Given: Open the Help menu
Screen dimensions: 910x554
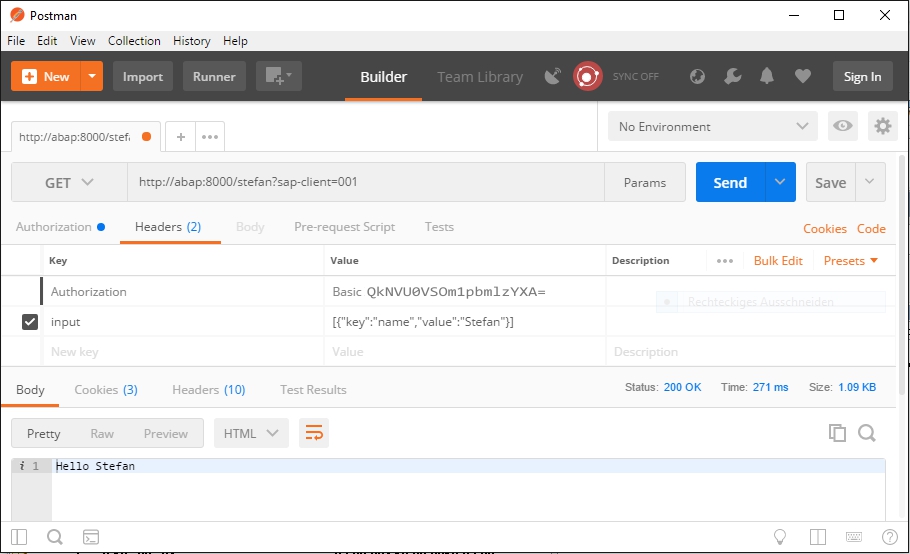Looking at the screenshot, I should [235, 41].
